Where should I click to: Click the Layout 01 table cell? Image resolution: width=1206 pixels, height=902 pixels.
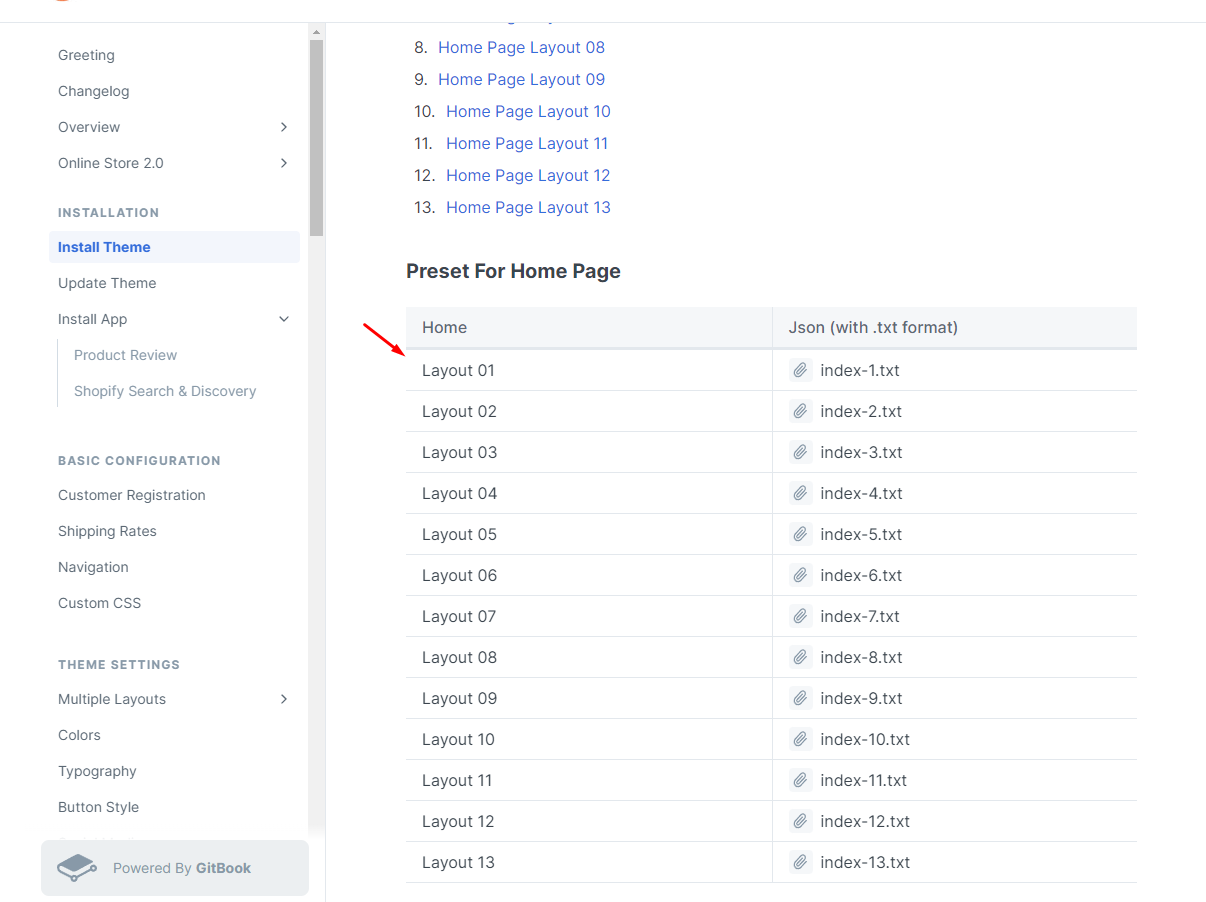pos(589,370)
